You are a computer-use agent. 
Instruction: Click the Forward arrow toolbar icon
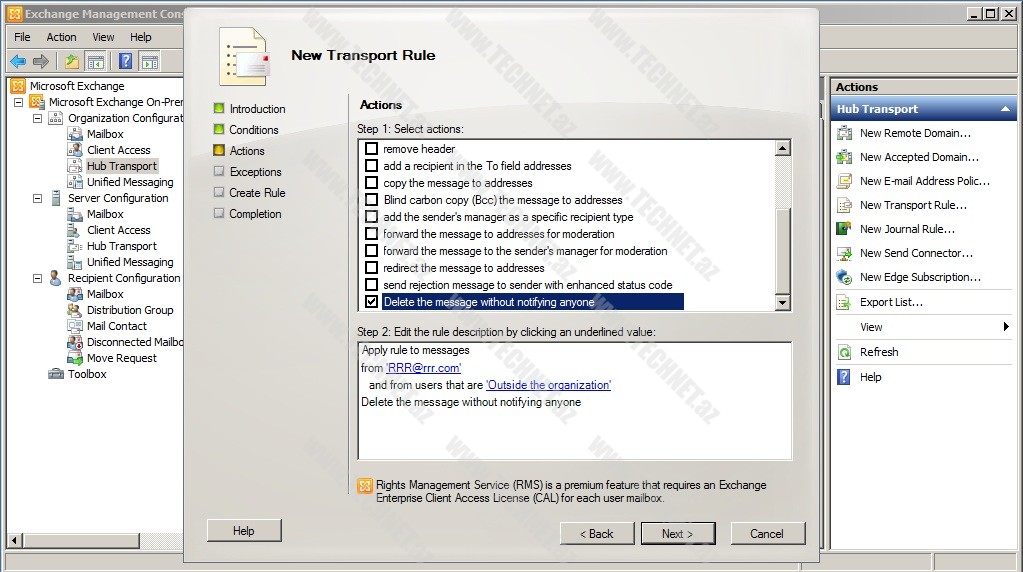[41, 62]
